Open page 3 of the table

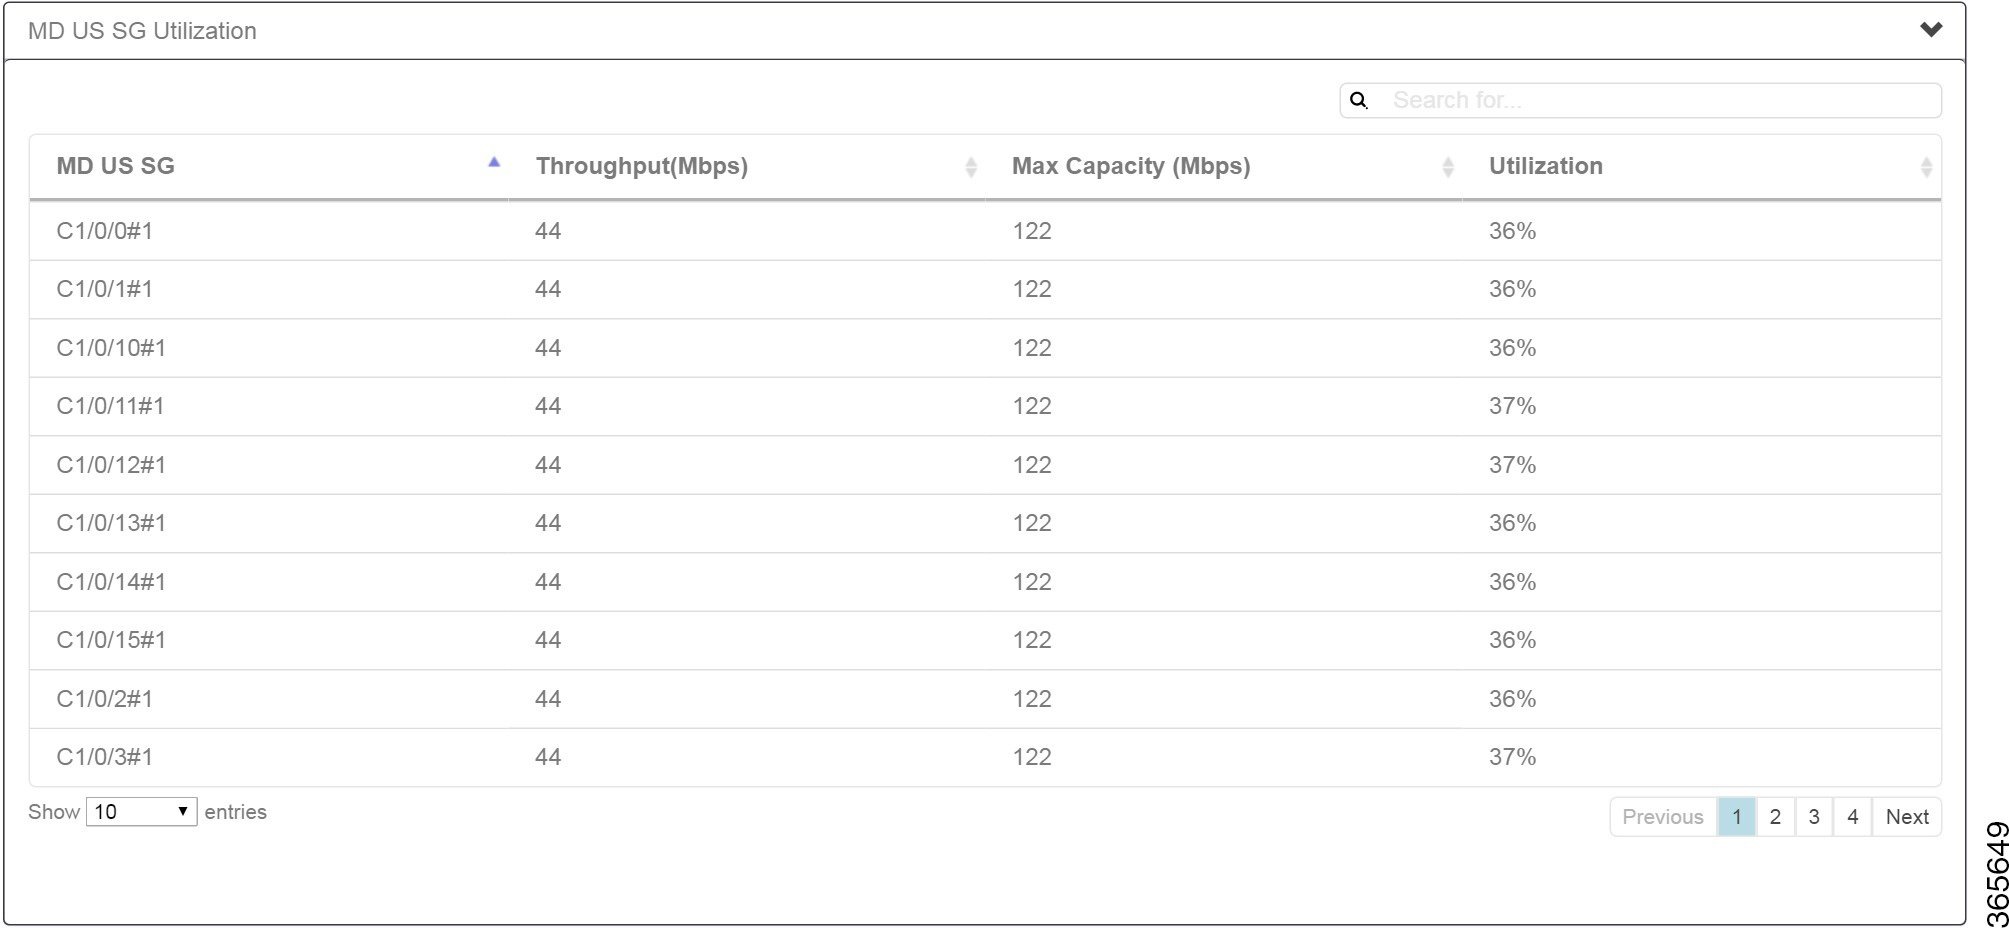click(1814, 816)
